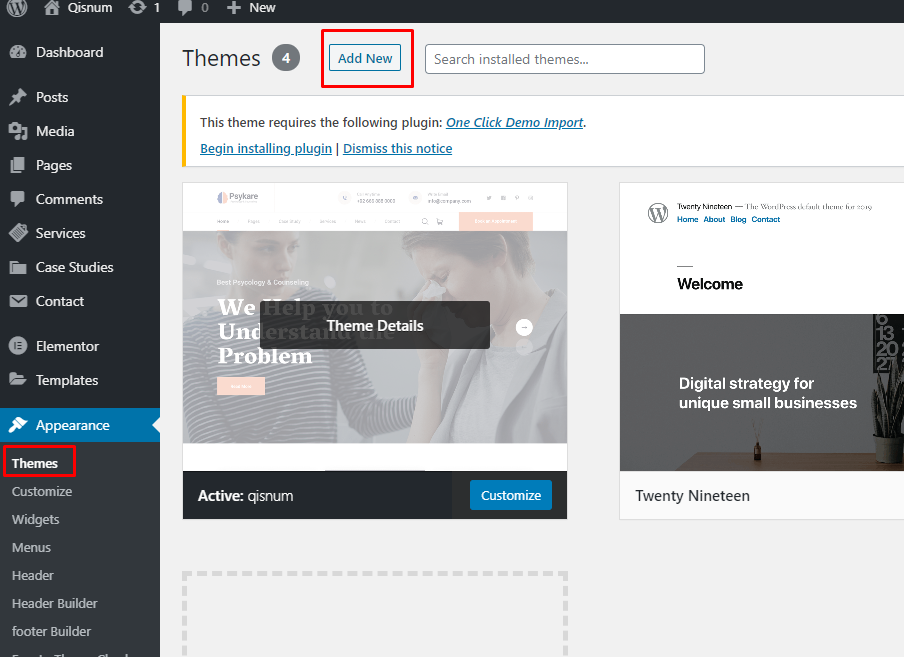Viewport: 904px width, 657px height.
Task: Open the updates icon in admin bar
Action: 137,8
